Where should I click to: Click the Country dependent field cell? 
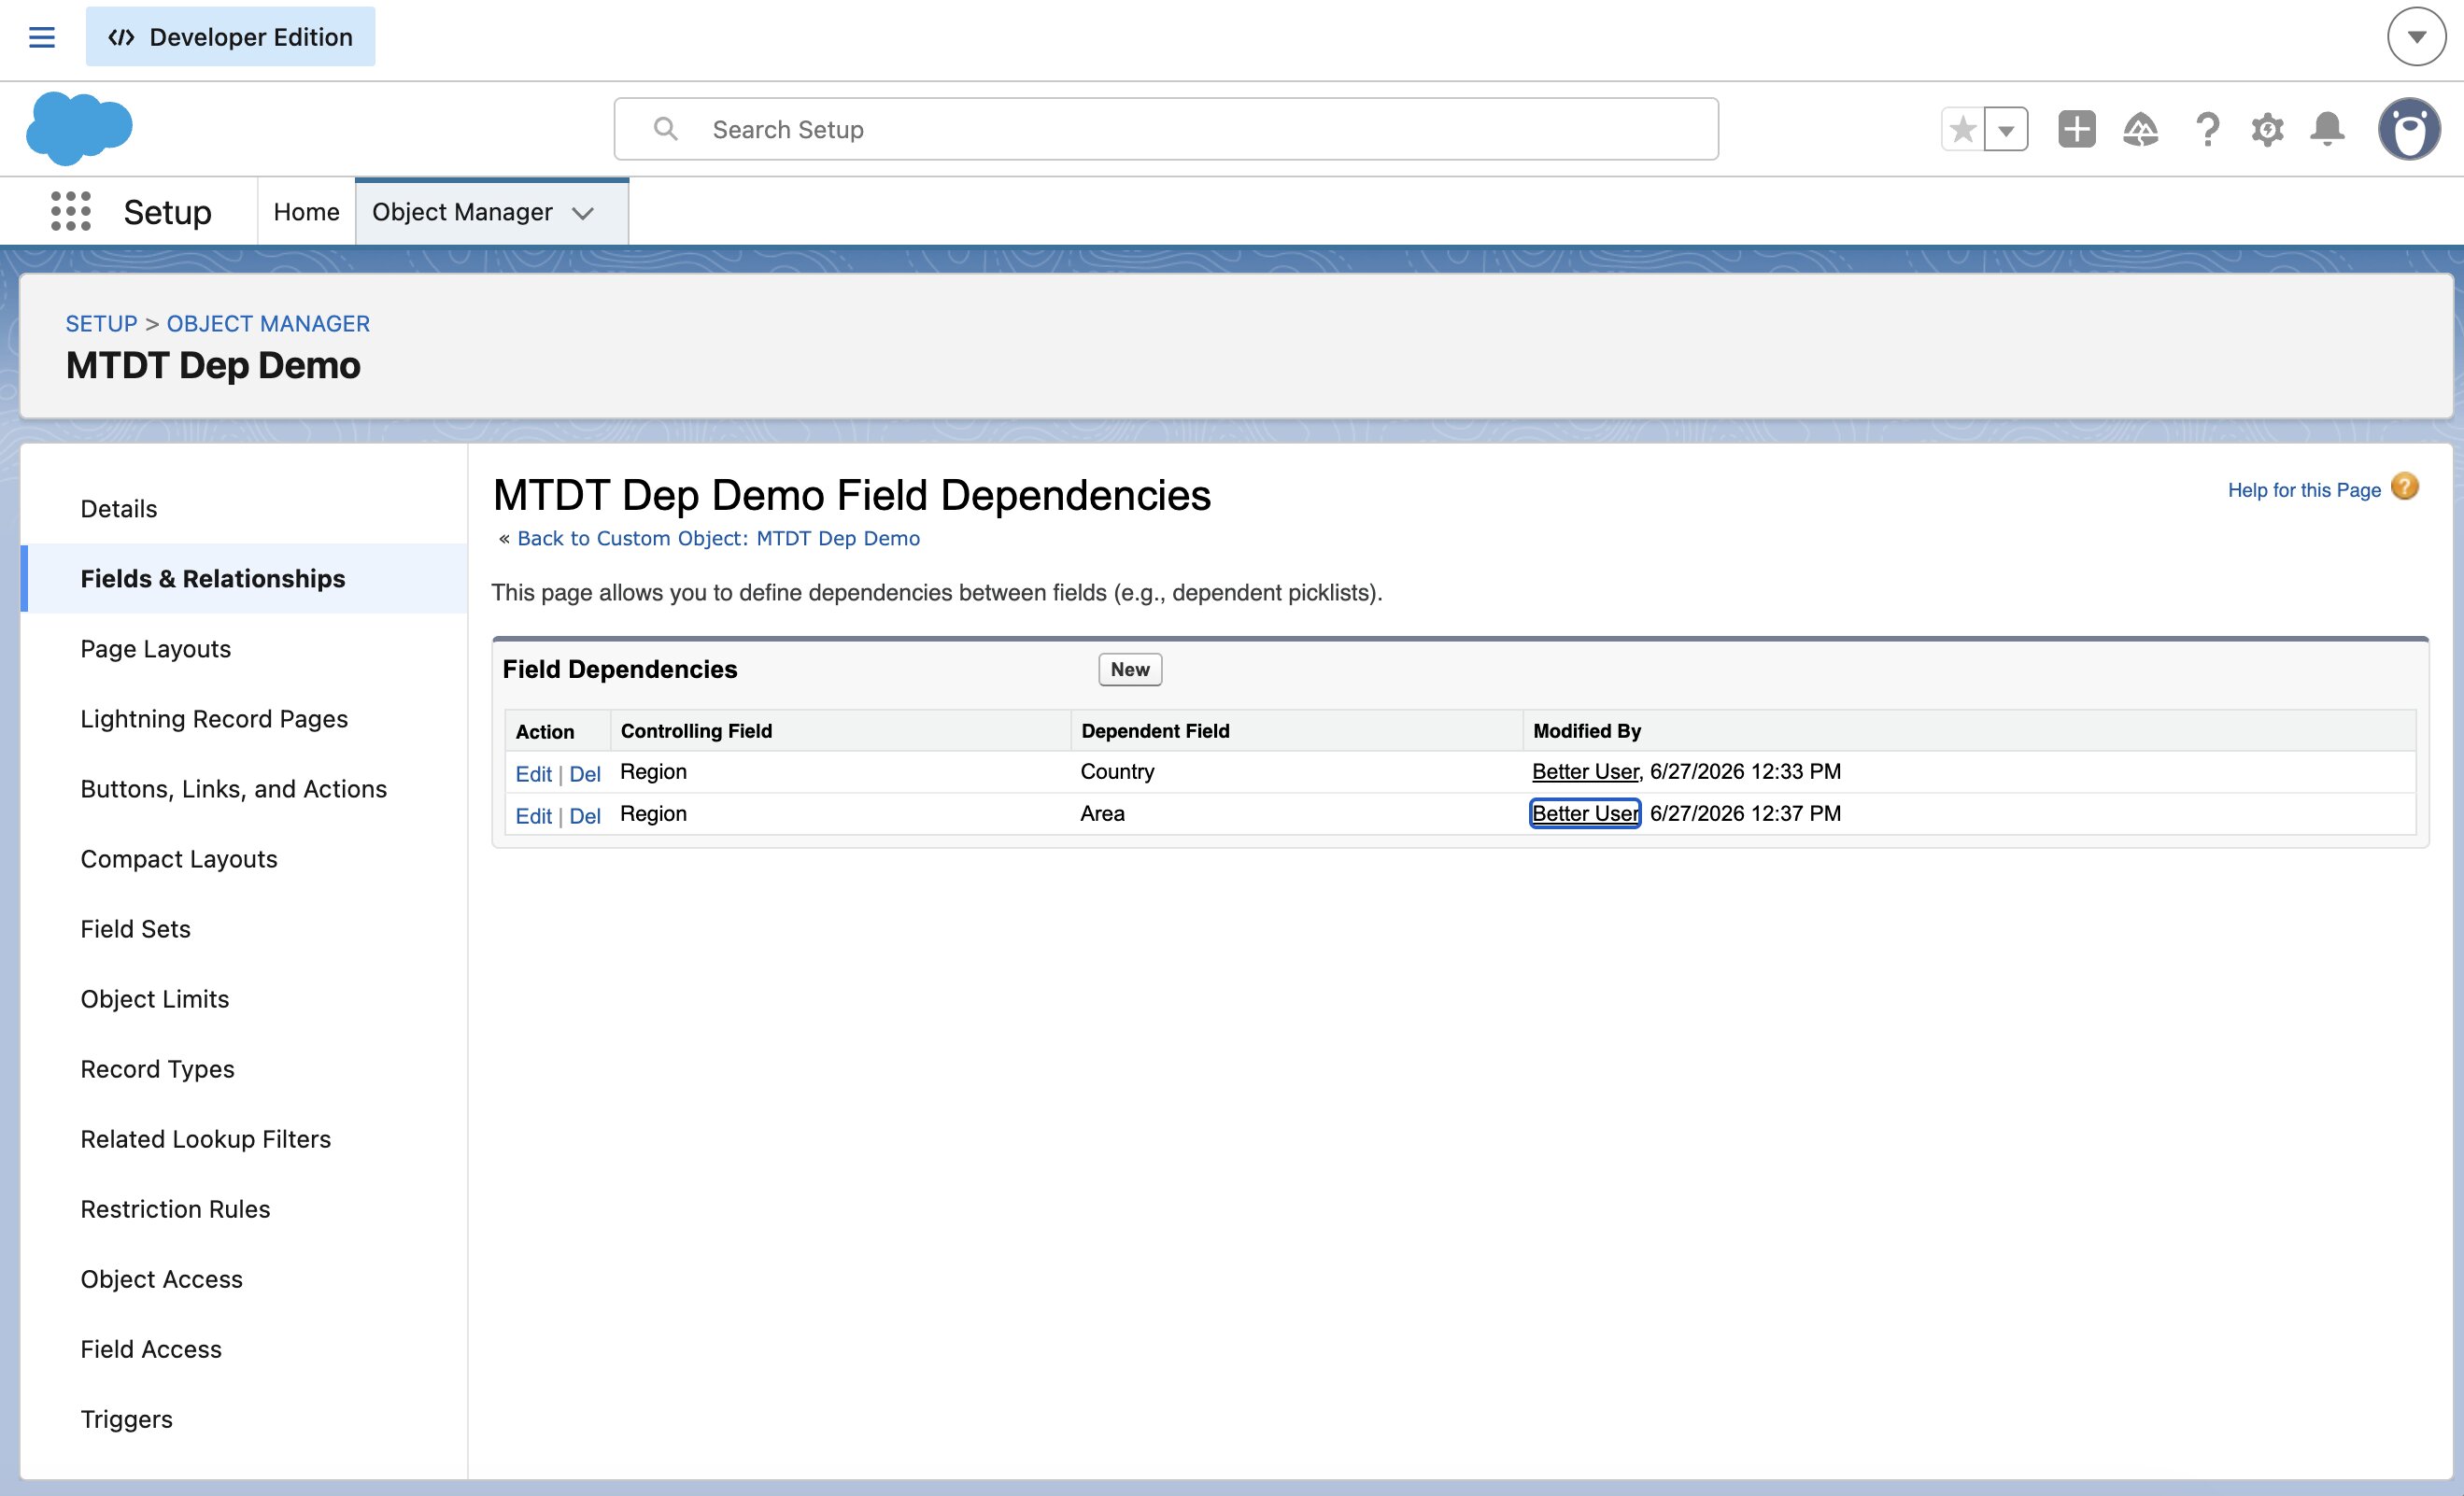click(x=1117, y=772)
